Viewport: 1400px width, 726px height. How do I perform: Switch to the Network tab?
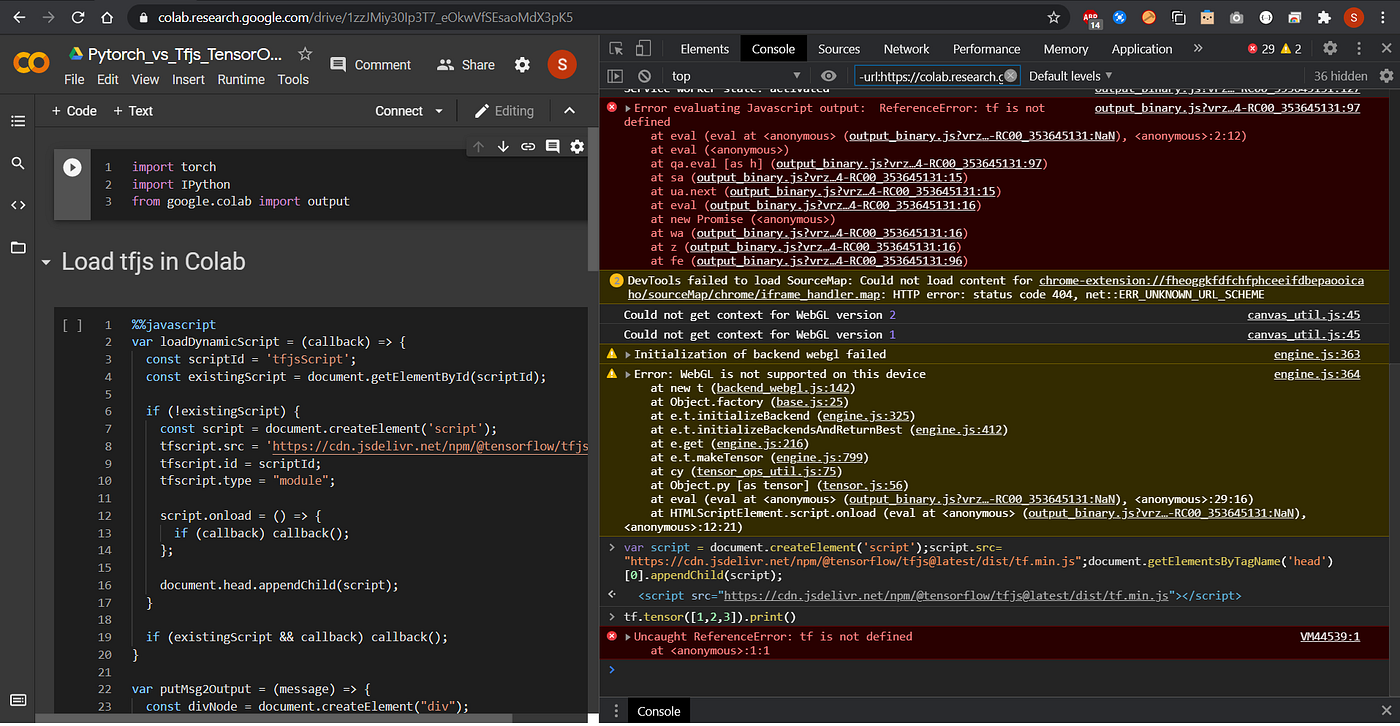pyautogui.click(x=906, y=48)
